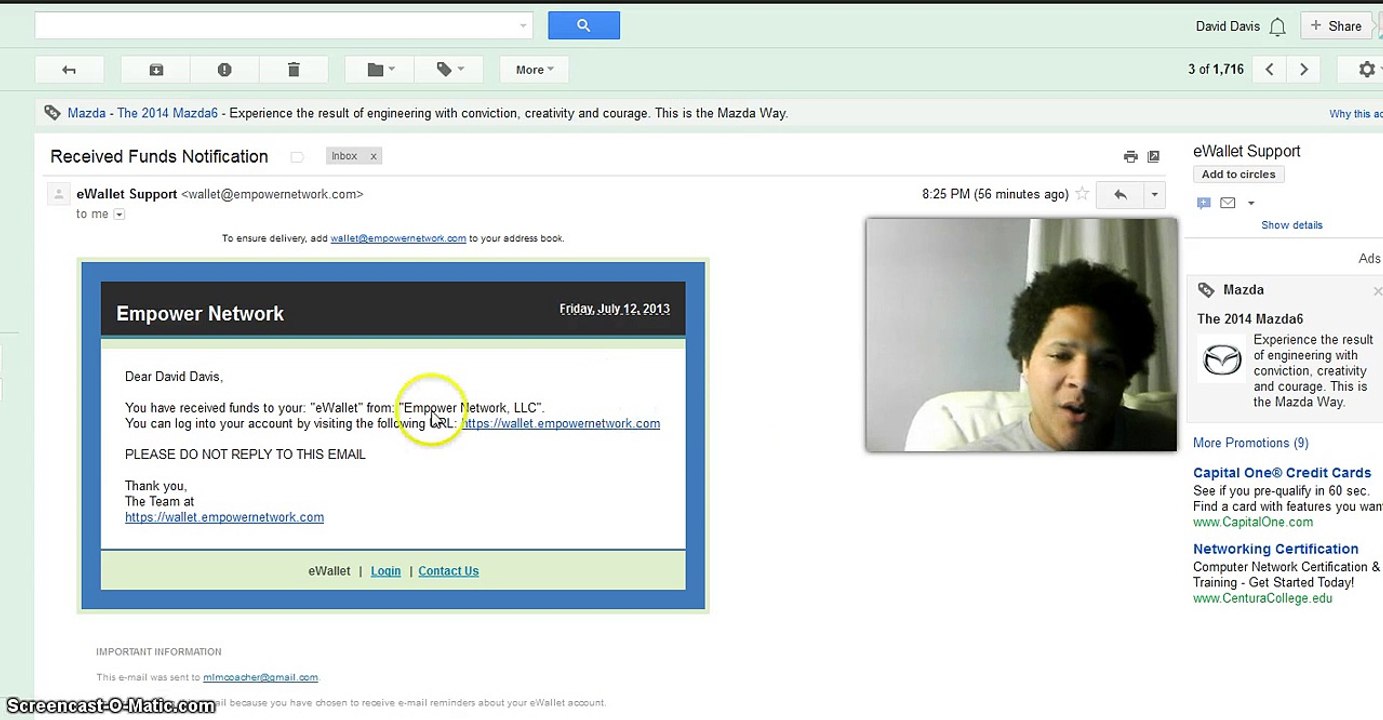
Task: Click the '8:25 PM (56 minutes ago)' timestamp
Action: (x=995, y=194)
